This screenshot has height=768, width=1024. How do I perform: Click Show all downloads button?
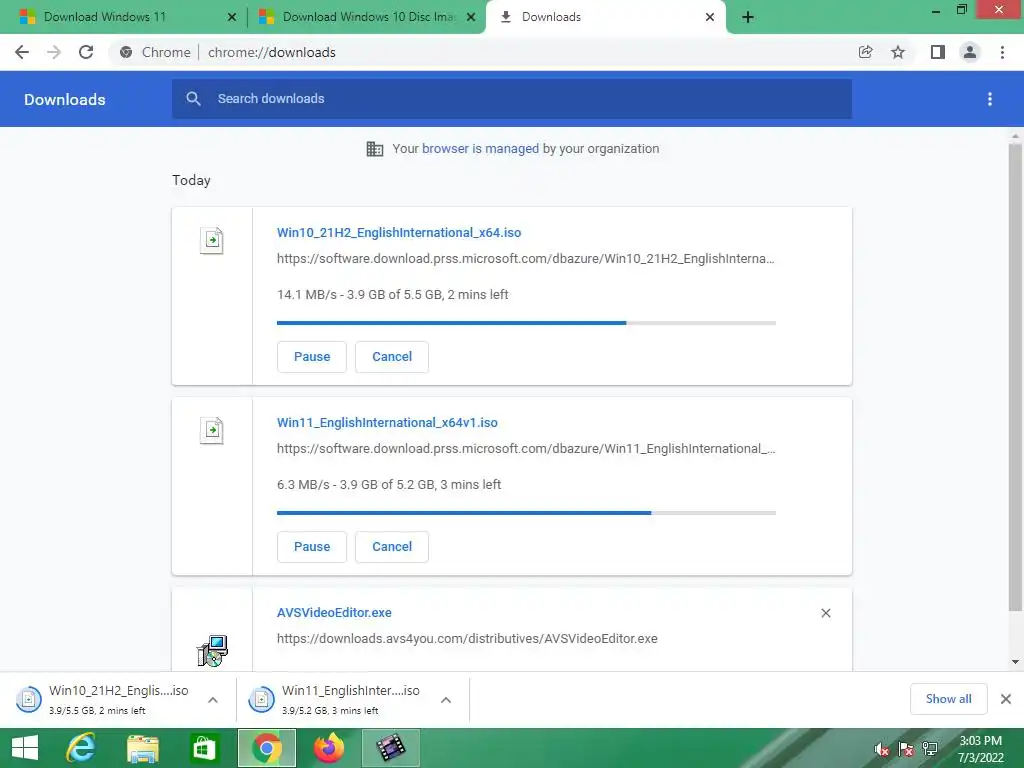948,699
